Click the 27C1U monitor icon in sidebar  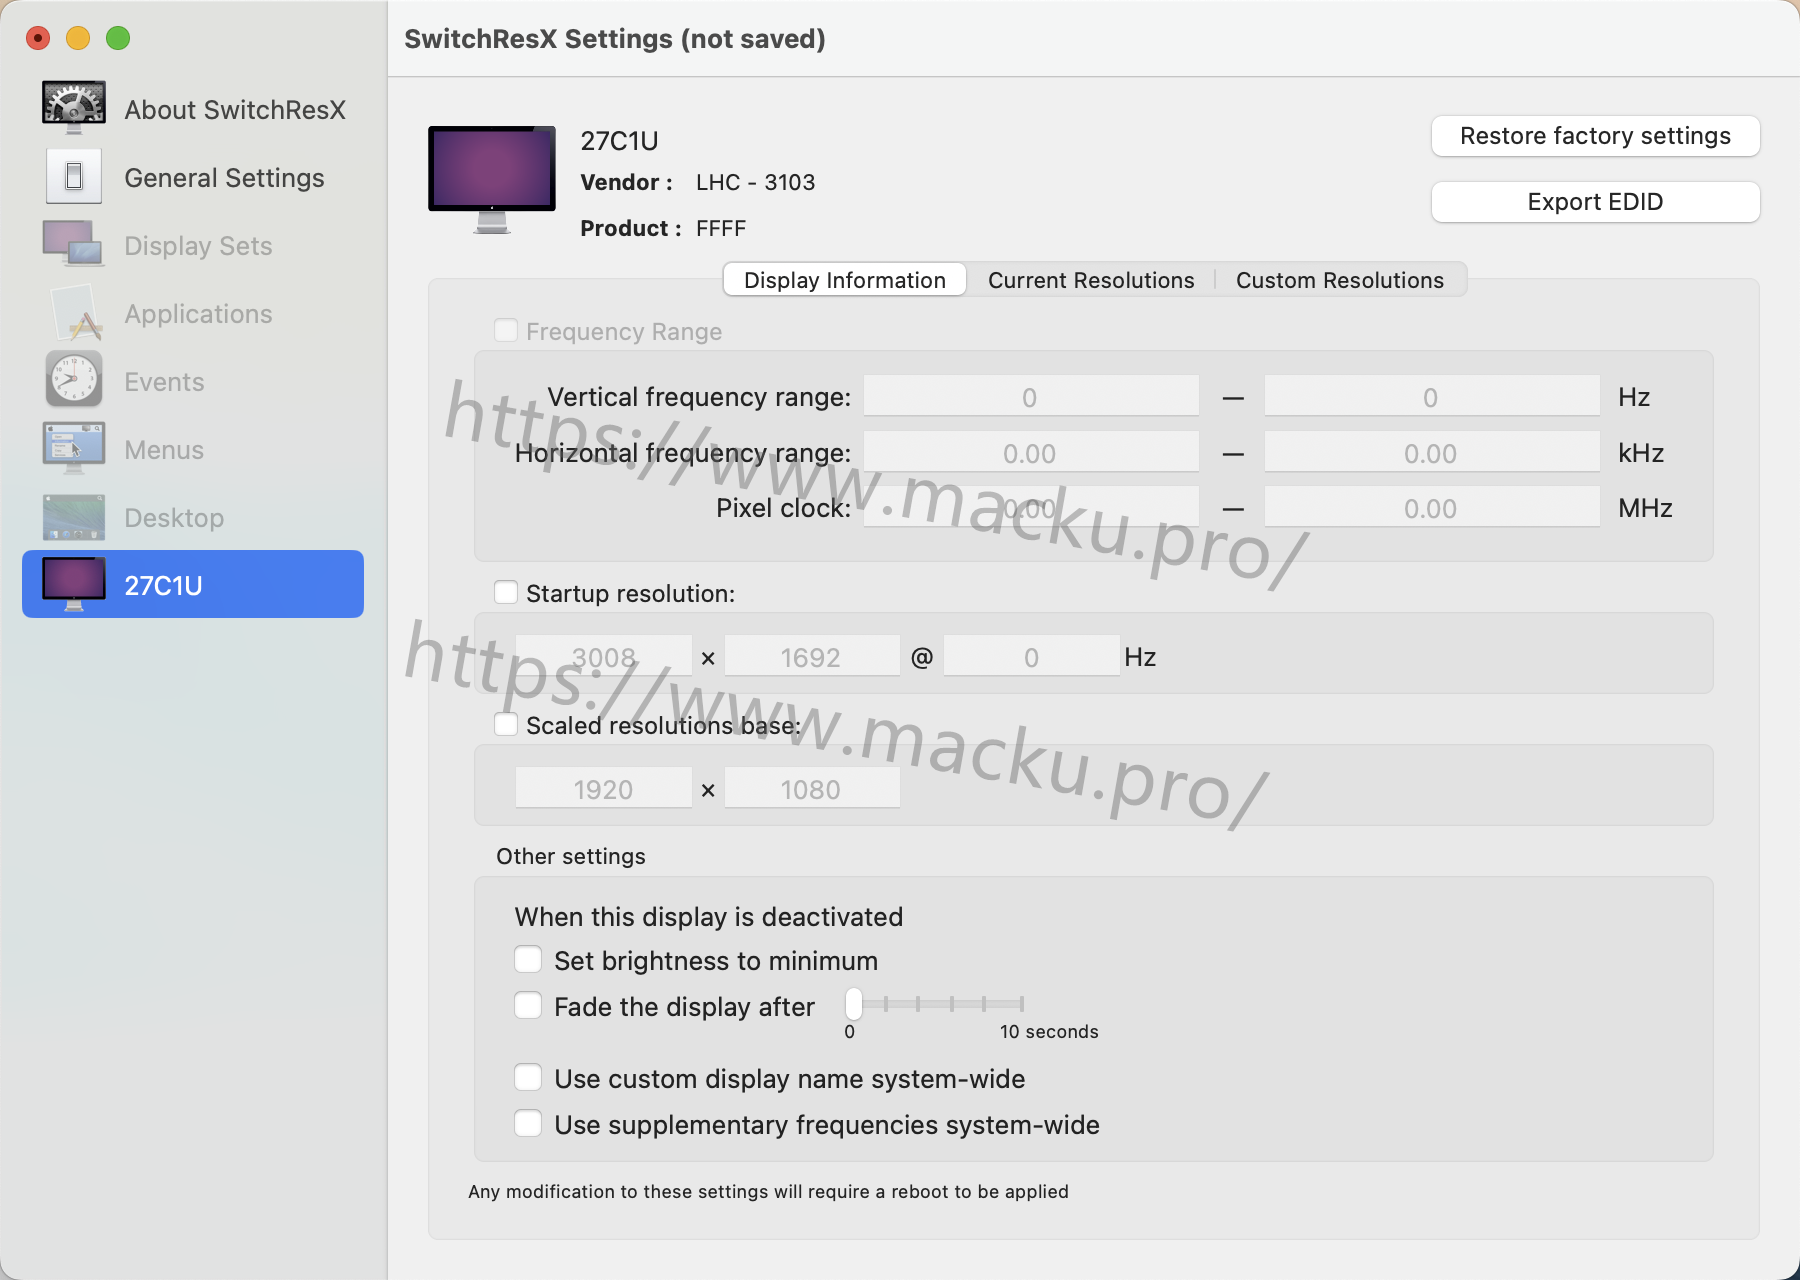(x=74, y=585)
